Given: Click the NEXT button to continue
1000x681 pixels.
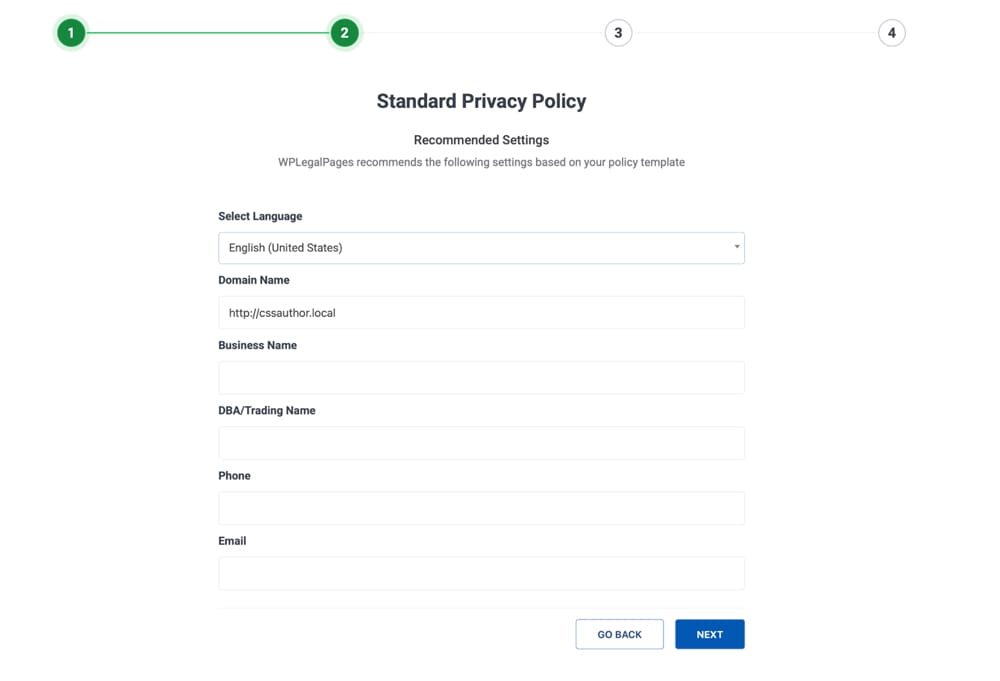Looking at the screenshot, I should pyautogui.click(x=709, y=633).
